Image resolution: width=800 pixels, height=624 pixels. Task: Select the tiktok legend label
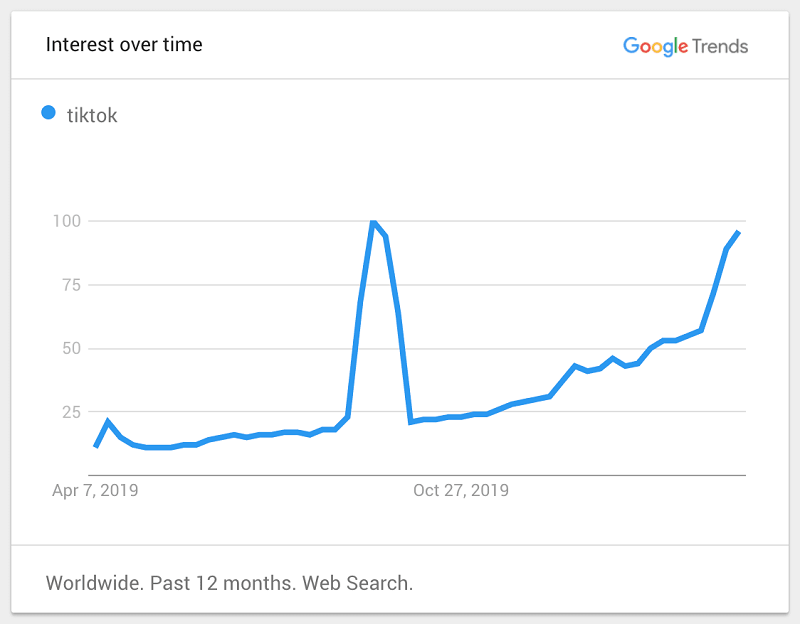pyautogui.click(x=92, y=115)
